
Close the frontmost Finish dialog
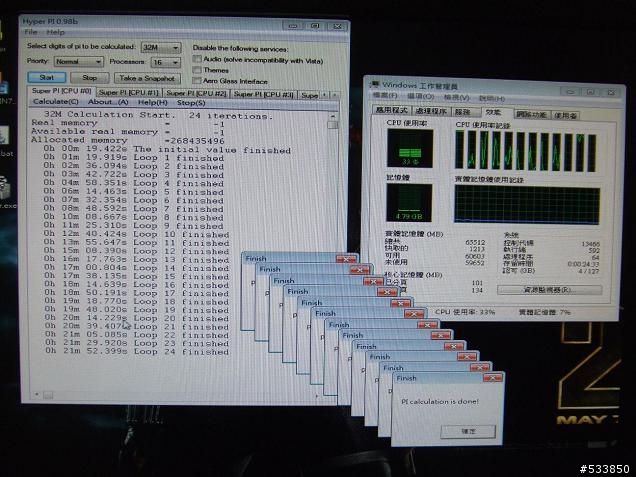(x=493, y=378)
